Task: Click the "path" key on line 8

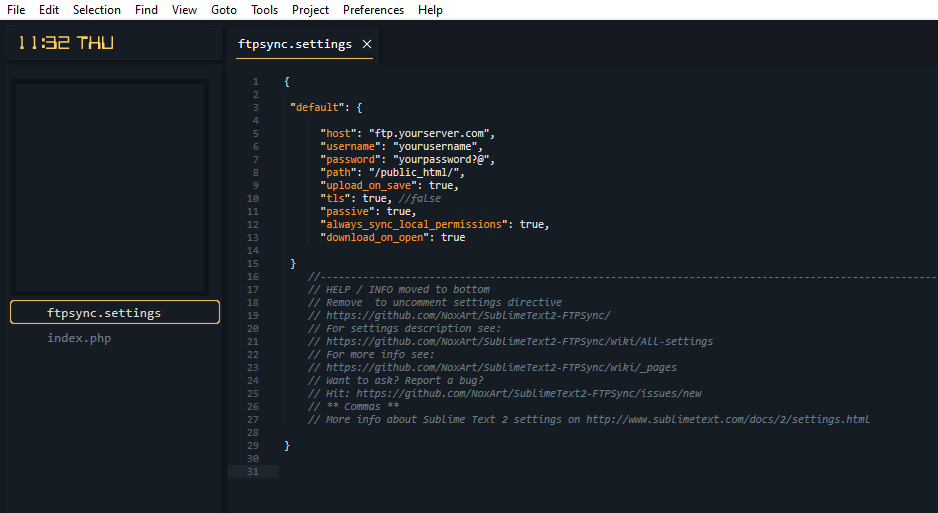Action: tap(339, 172)
